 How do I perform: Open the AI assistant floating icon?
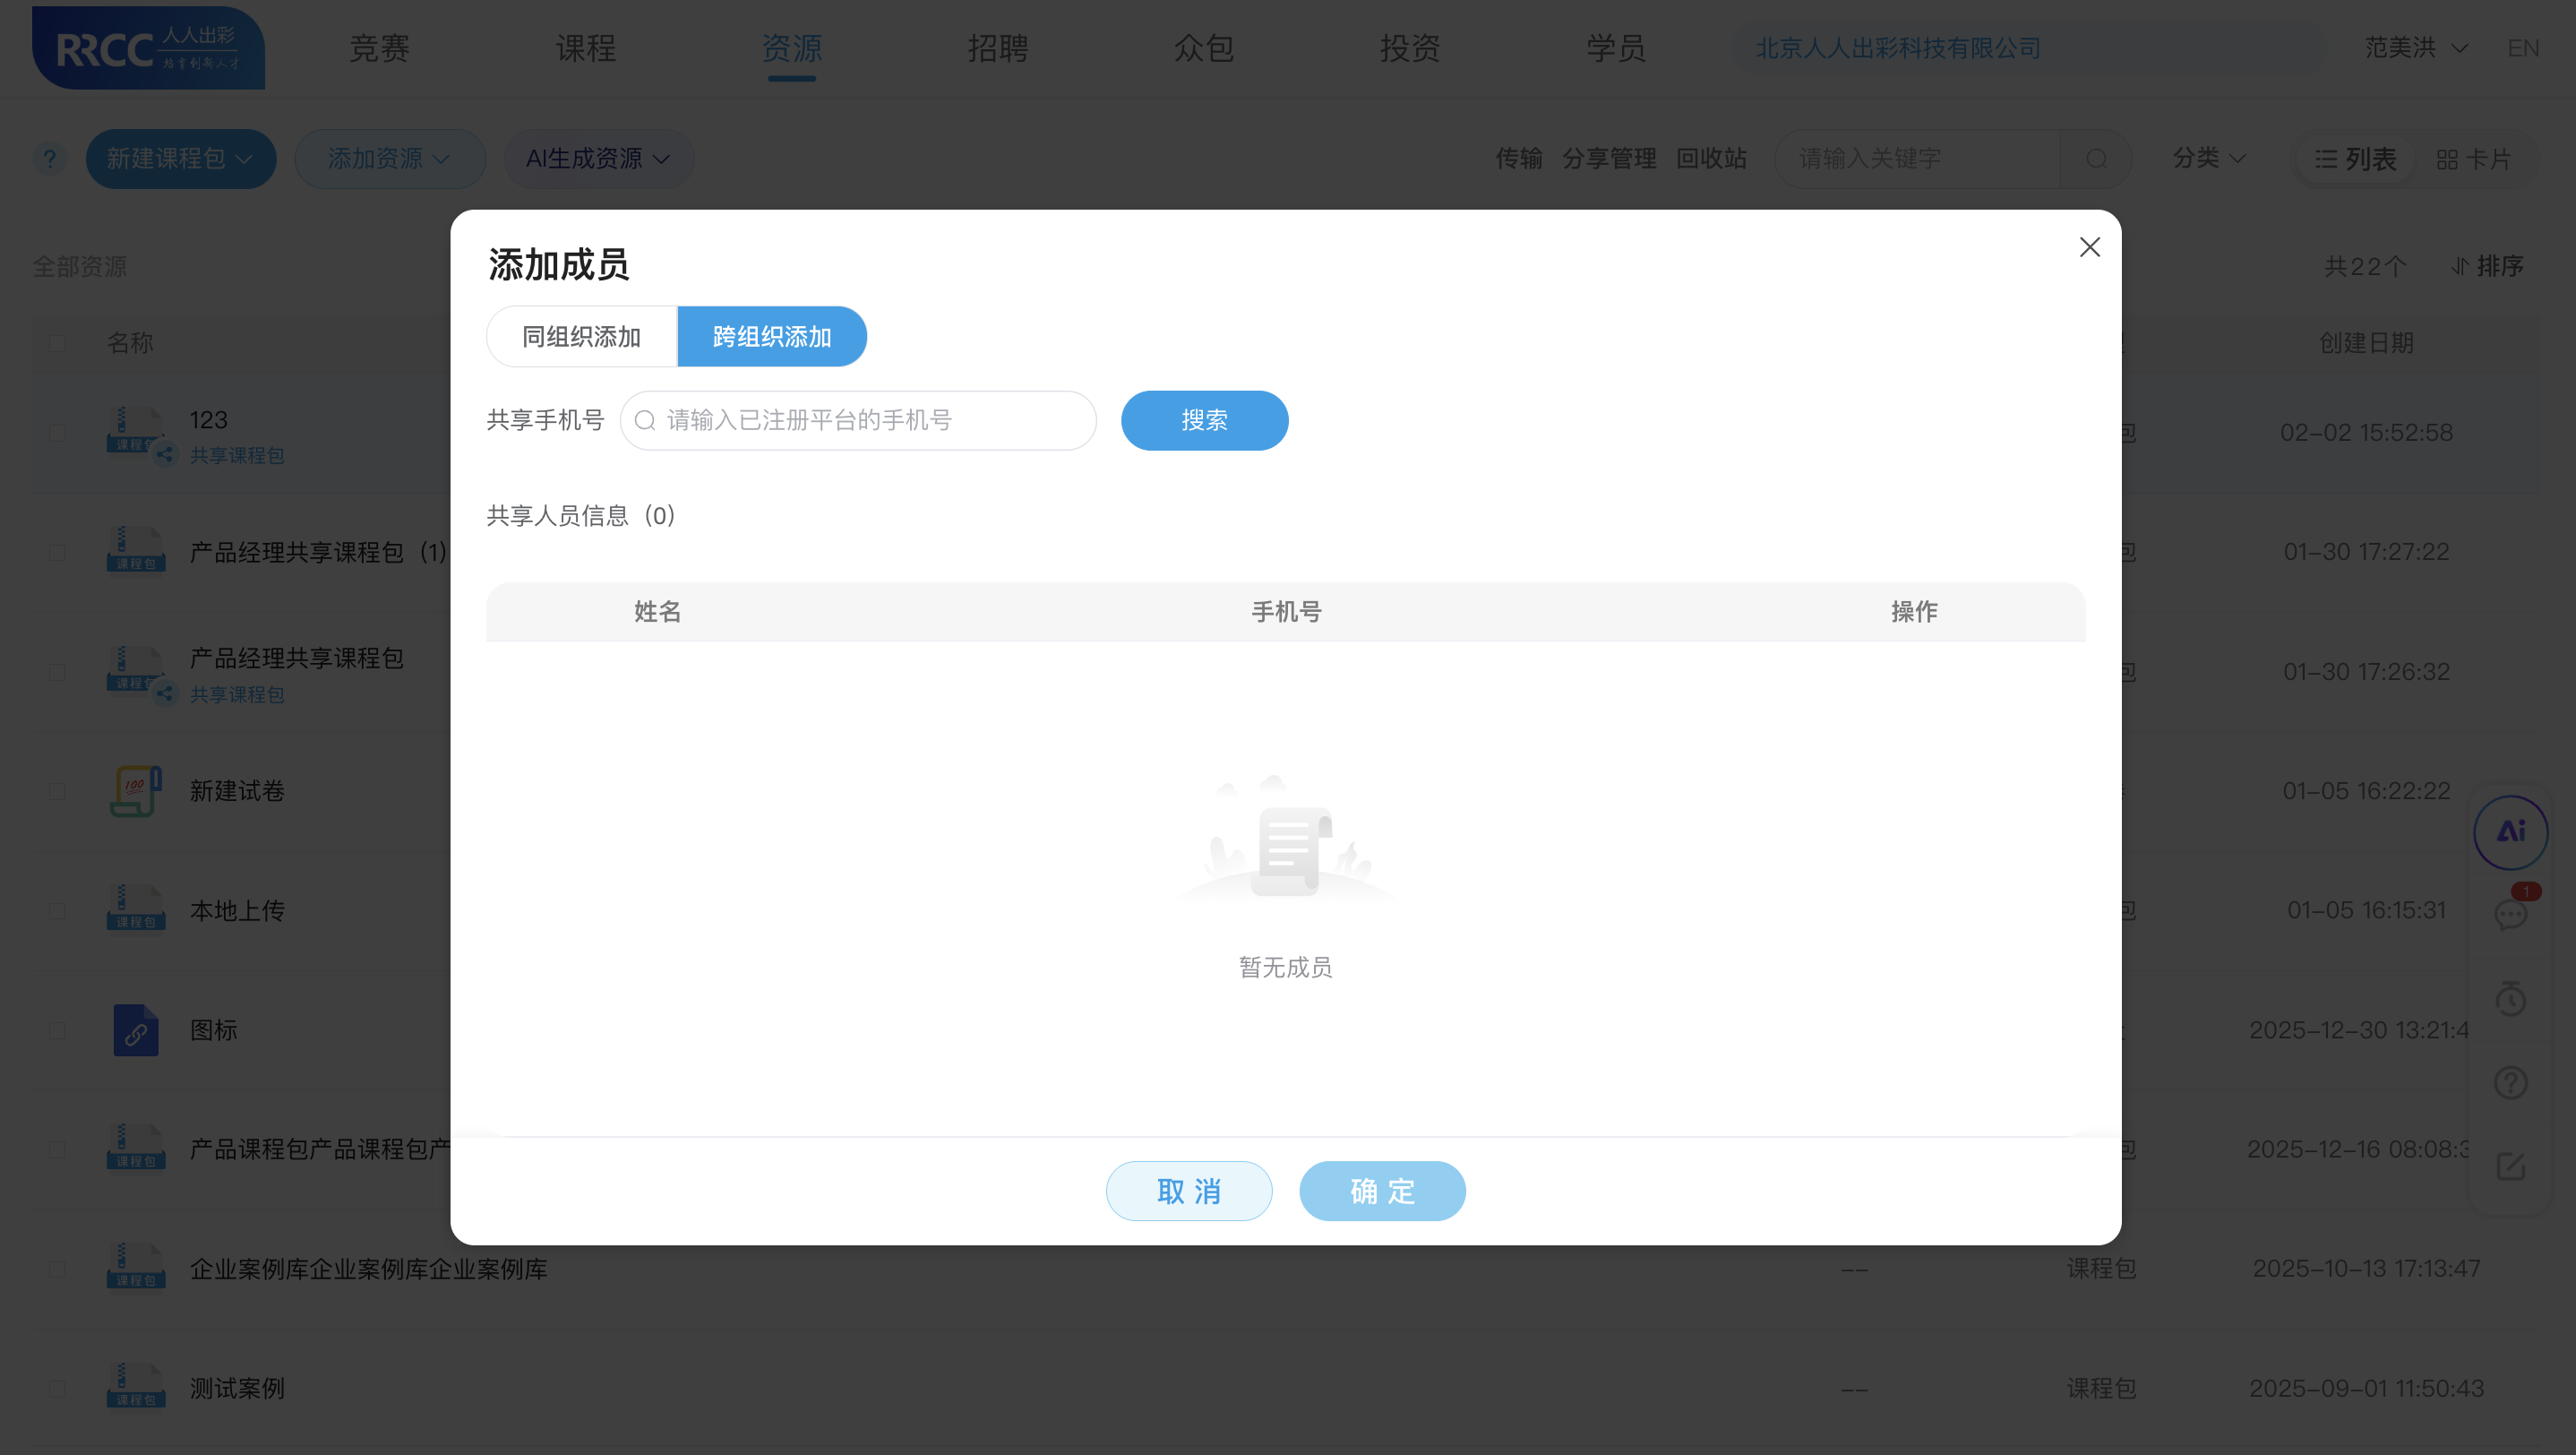pos(2511,831)
